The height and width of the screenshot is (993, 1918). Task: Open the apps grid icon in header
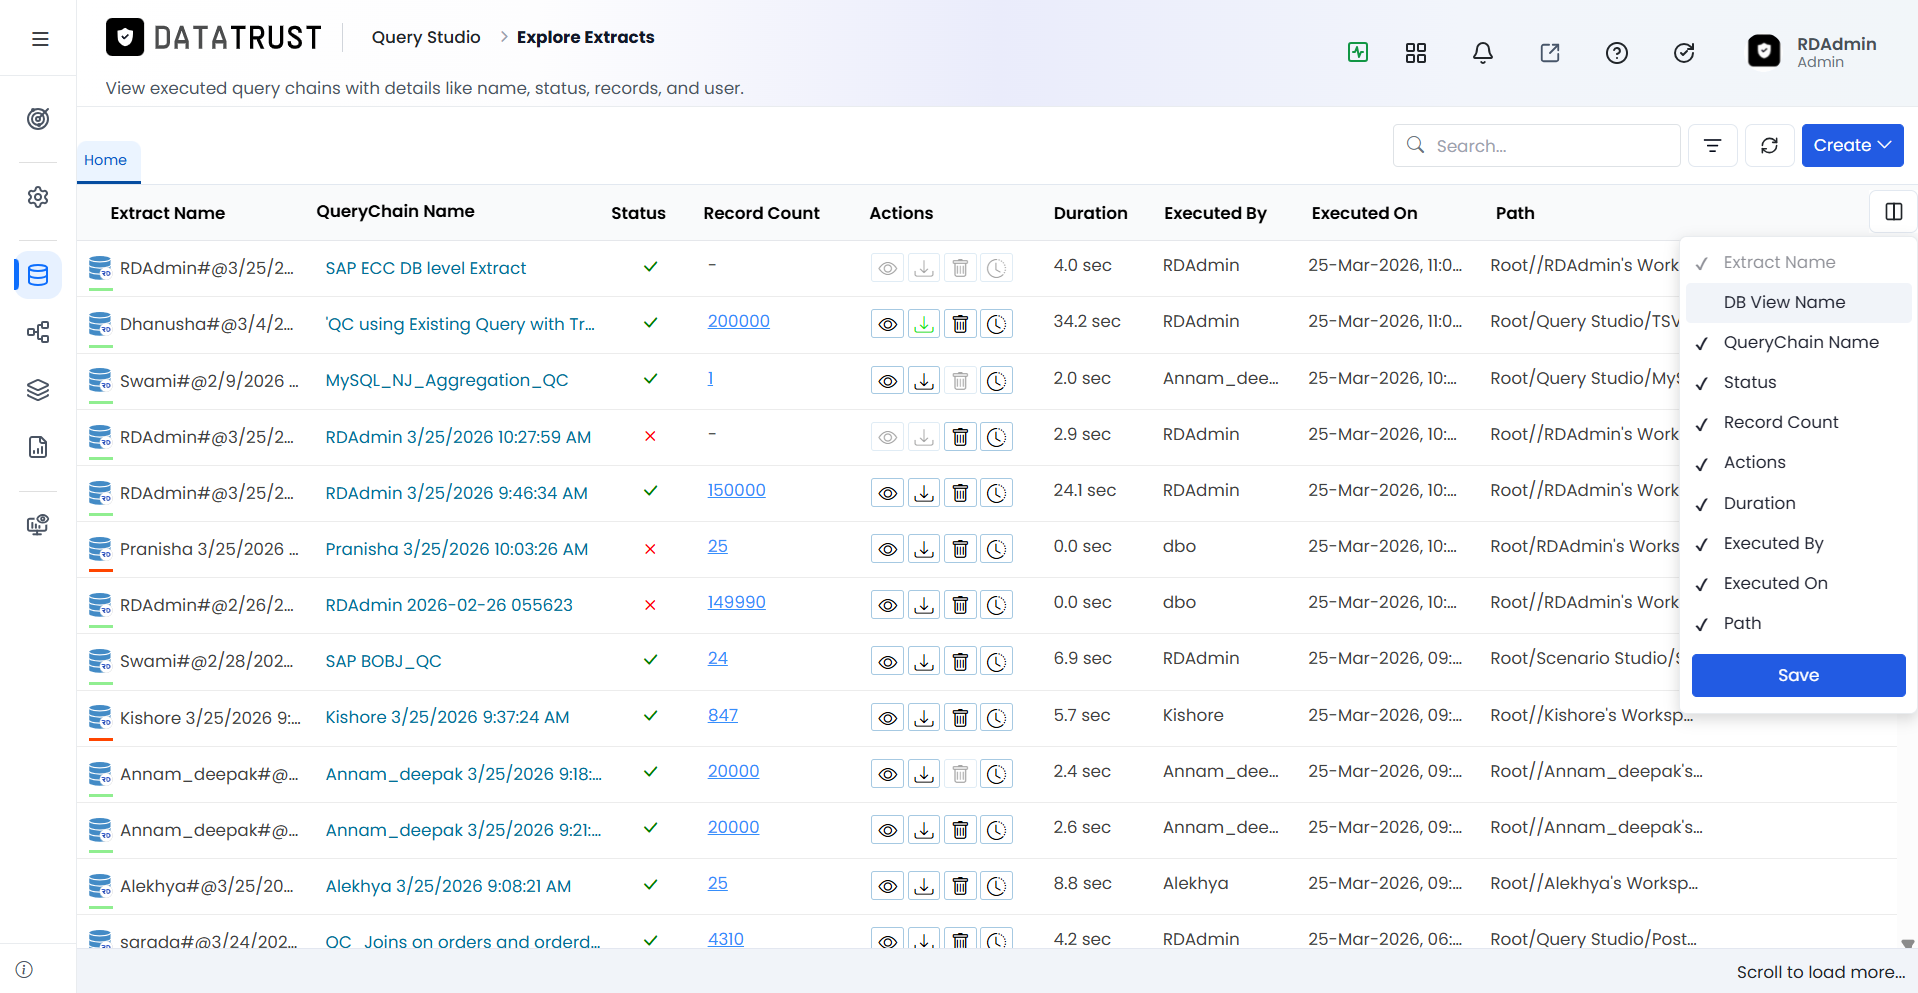click(1416, 53)
